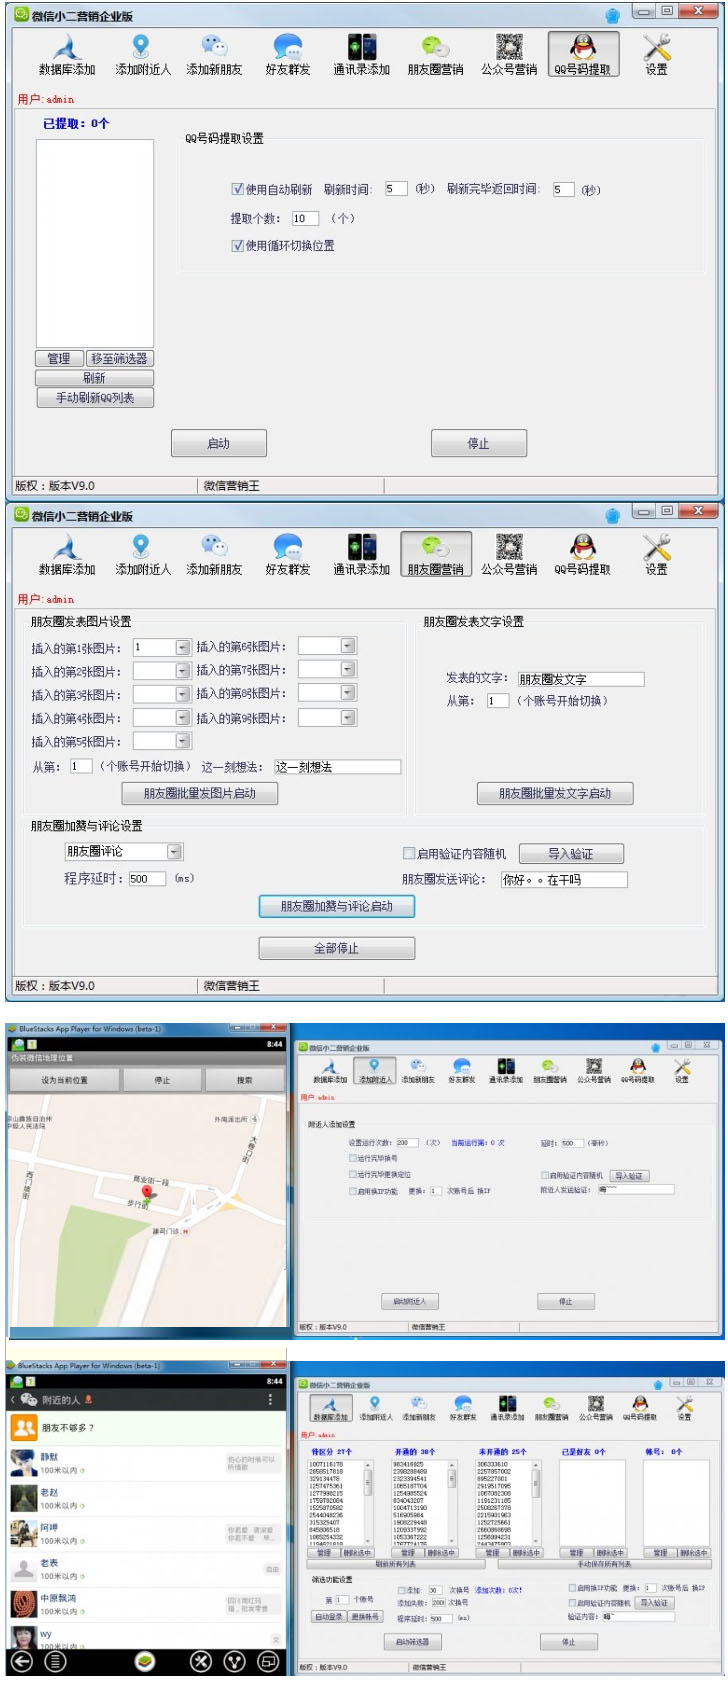This screenshot has width=728, height=1681.
Task: Enable 启用换IP功能 in the 附近人添加设置 window
Action: [x=352, y=1191]
